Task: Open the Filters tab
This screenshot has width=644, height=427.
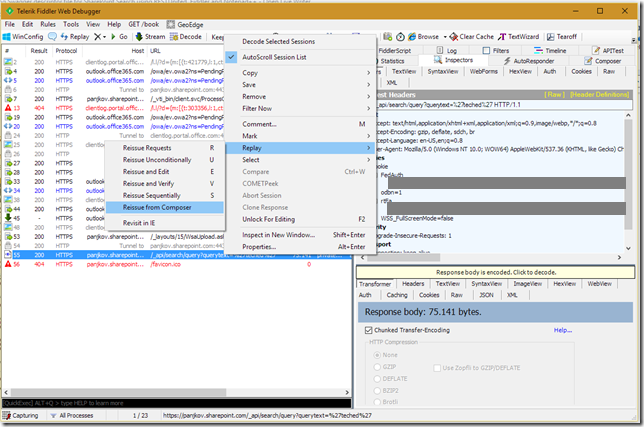Action: click(x=496, y=51)
